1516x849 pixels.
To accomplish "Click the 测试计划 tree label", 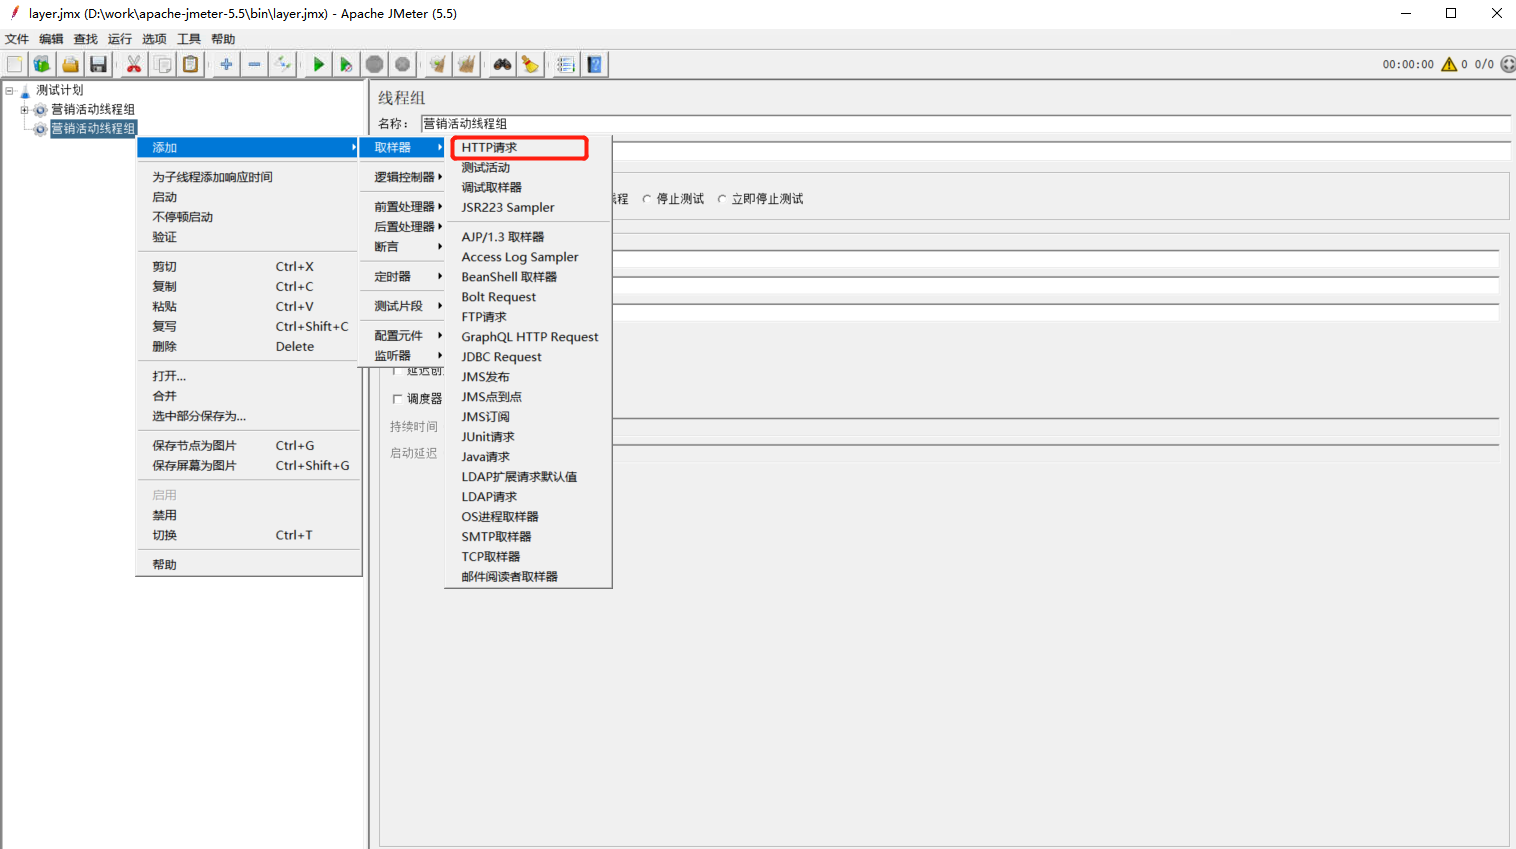I will (60, 90).
